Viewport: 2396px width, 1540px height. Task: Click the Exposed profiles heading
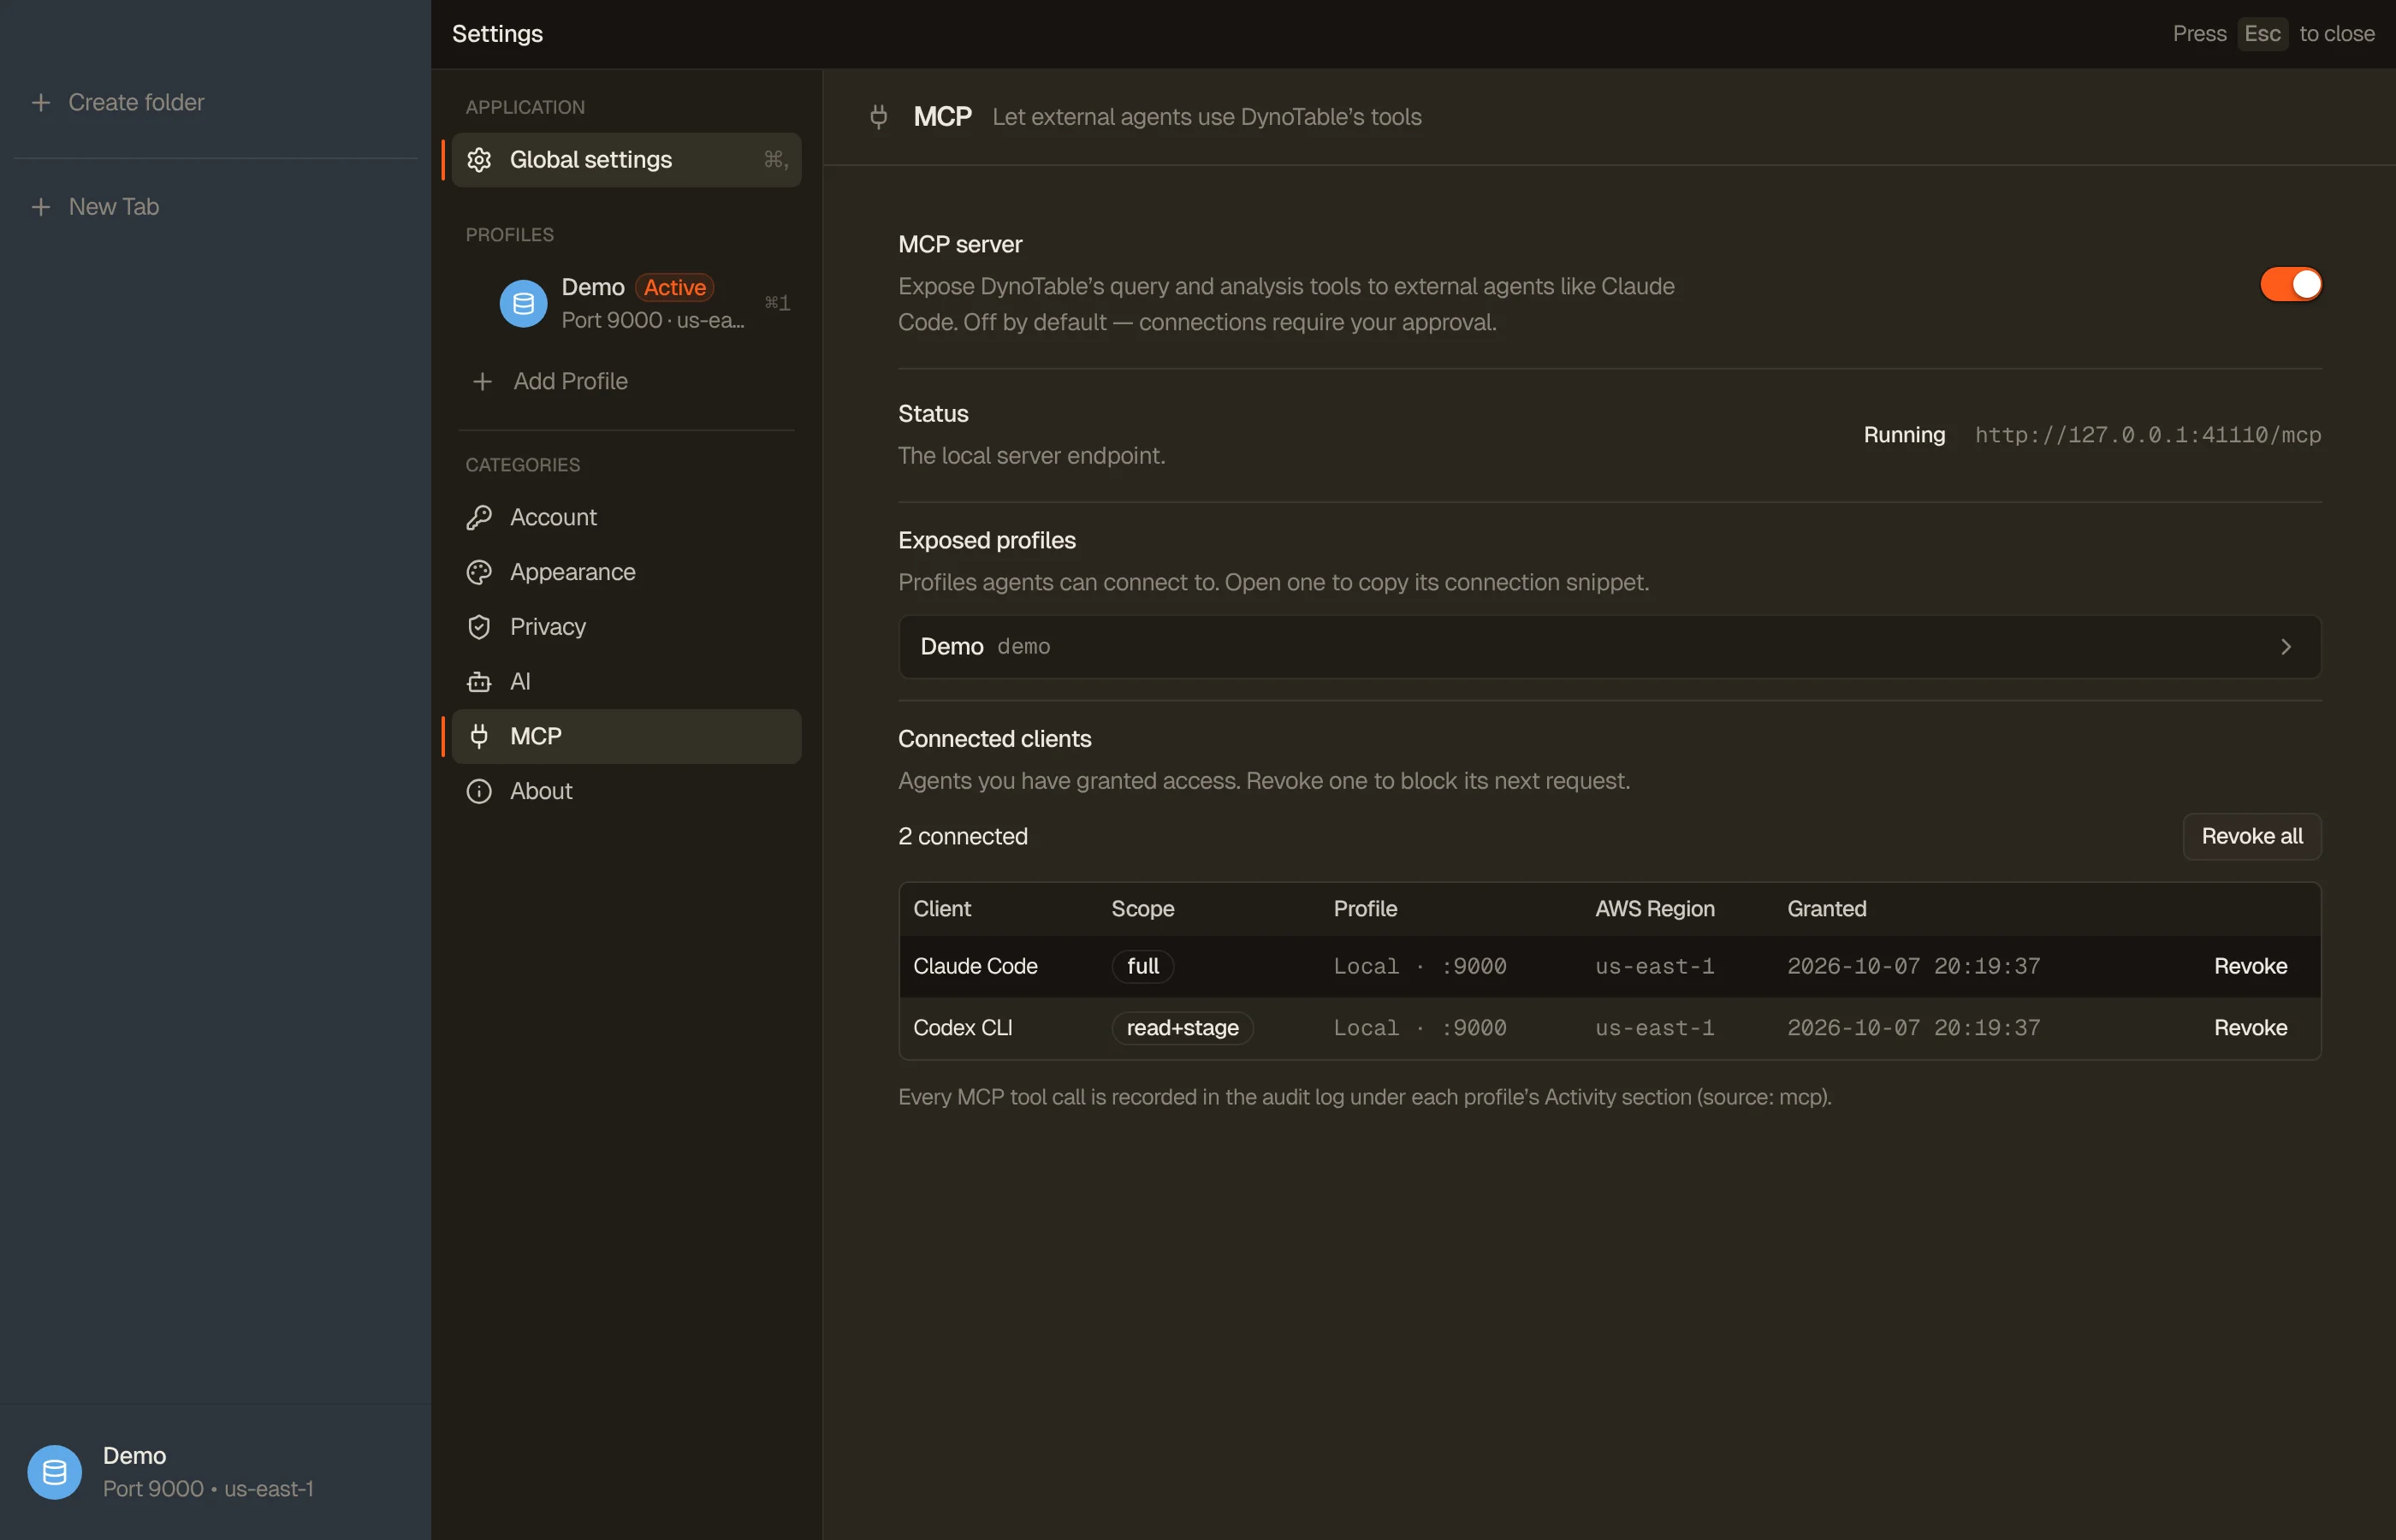[x=986, y=541]
